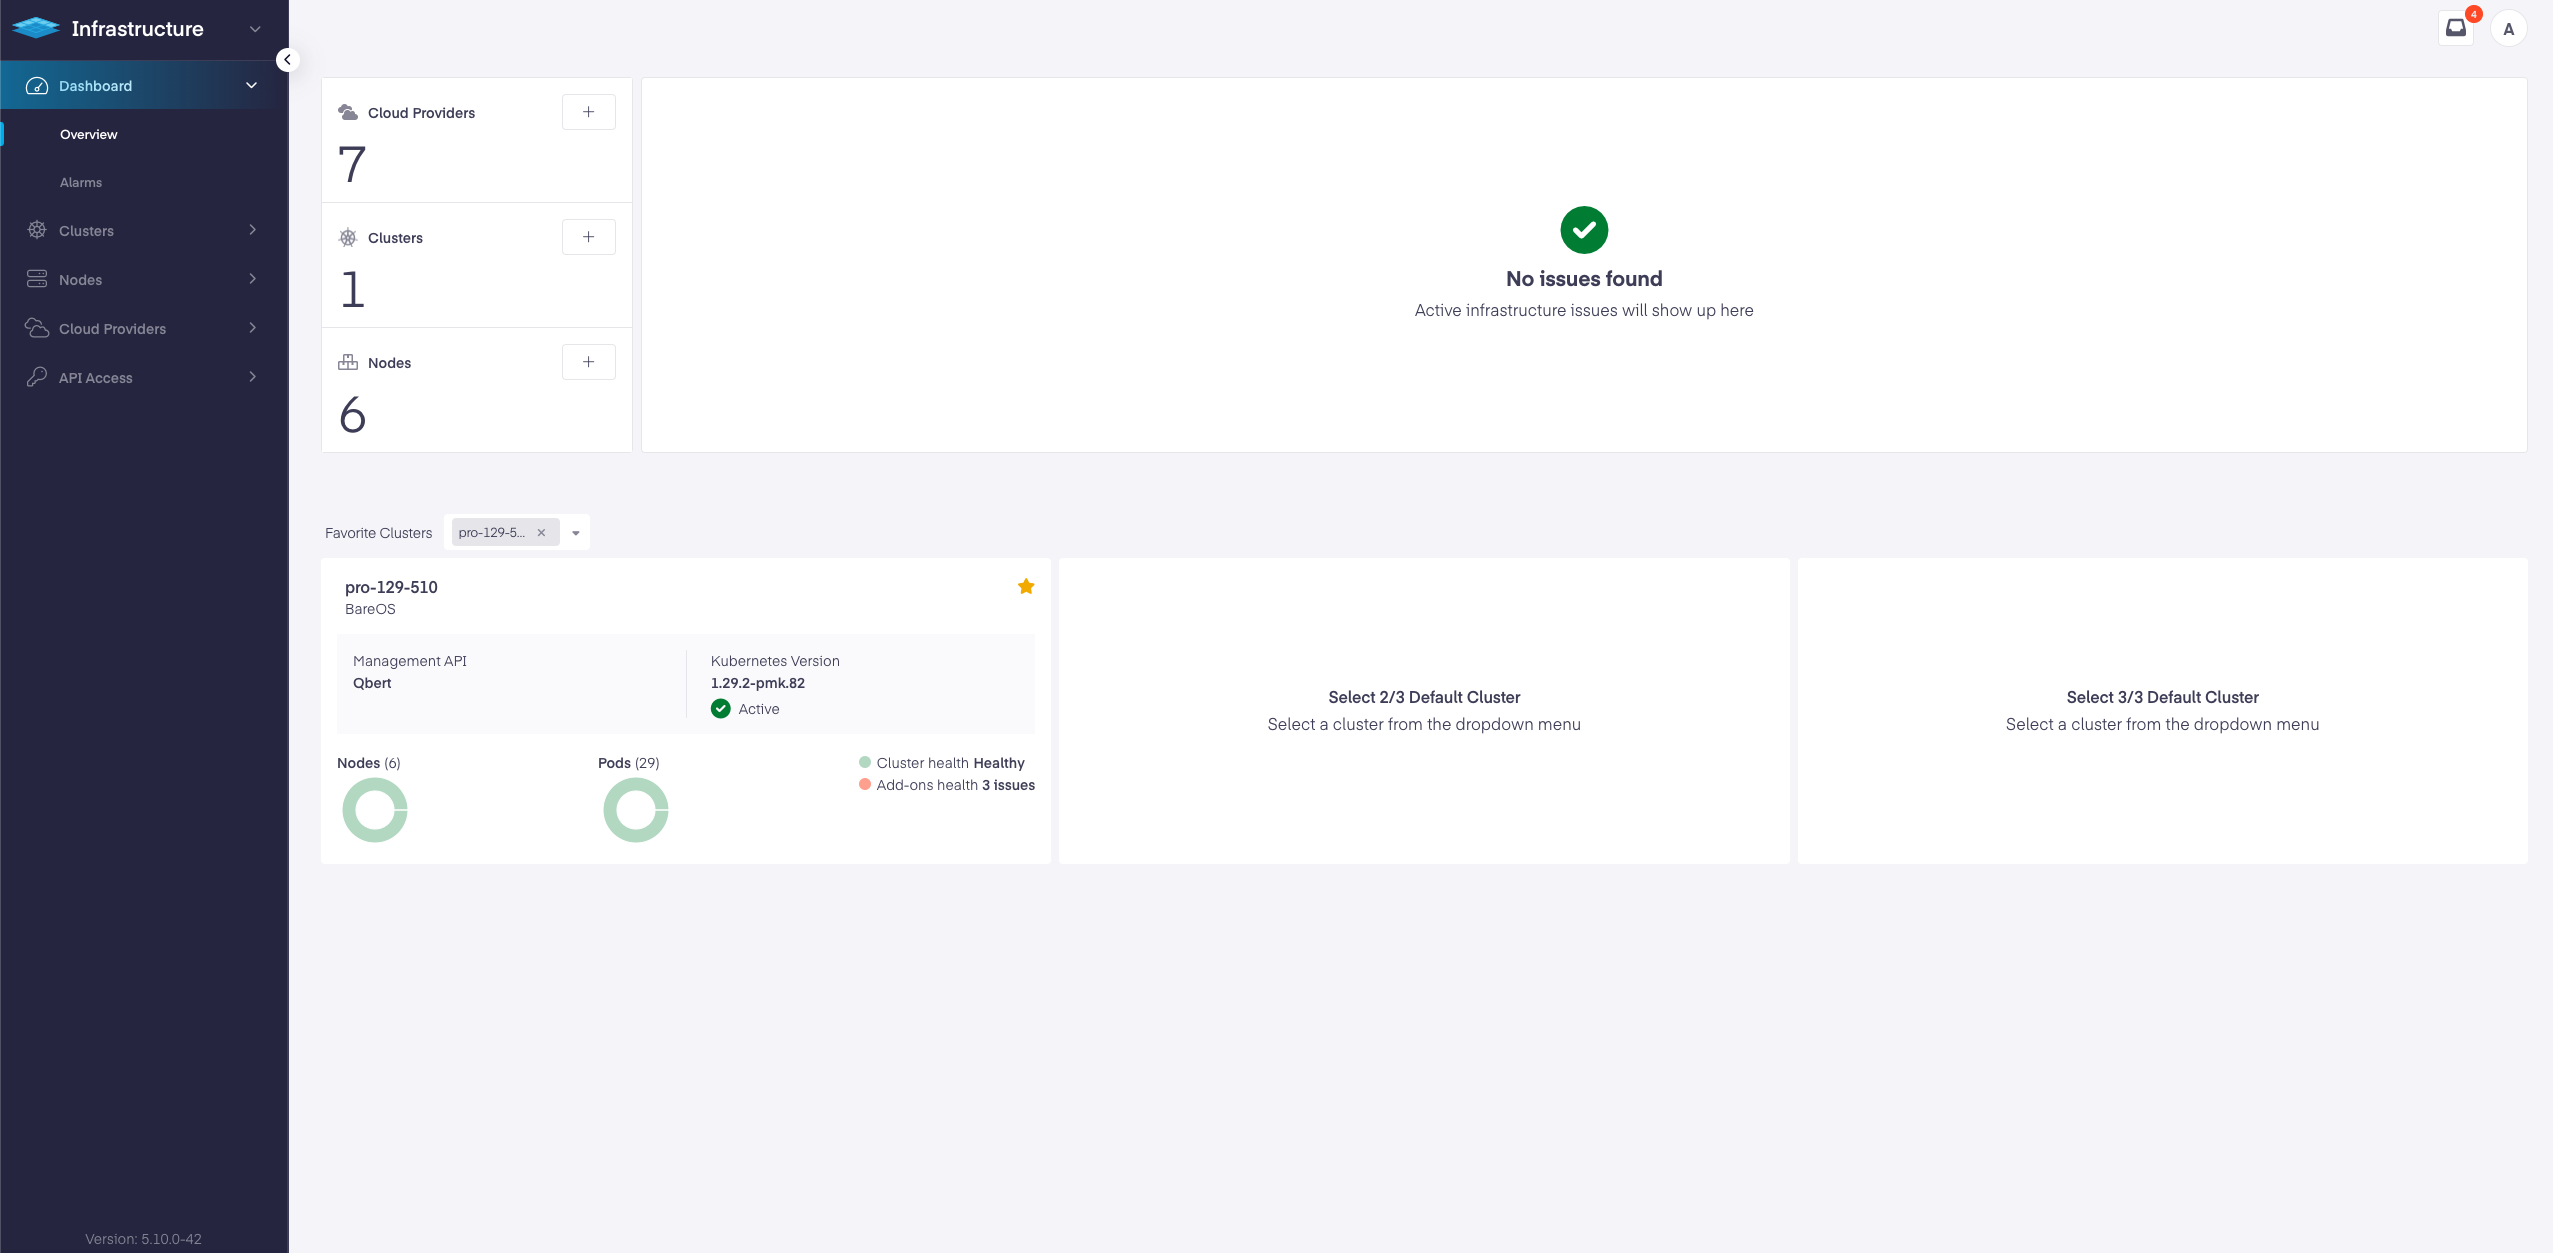Image resolution: width=2553 pixels, height=1253 pixels.
Task: Switch to the Alarms page
Action: coord(80,182)
